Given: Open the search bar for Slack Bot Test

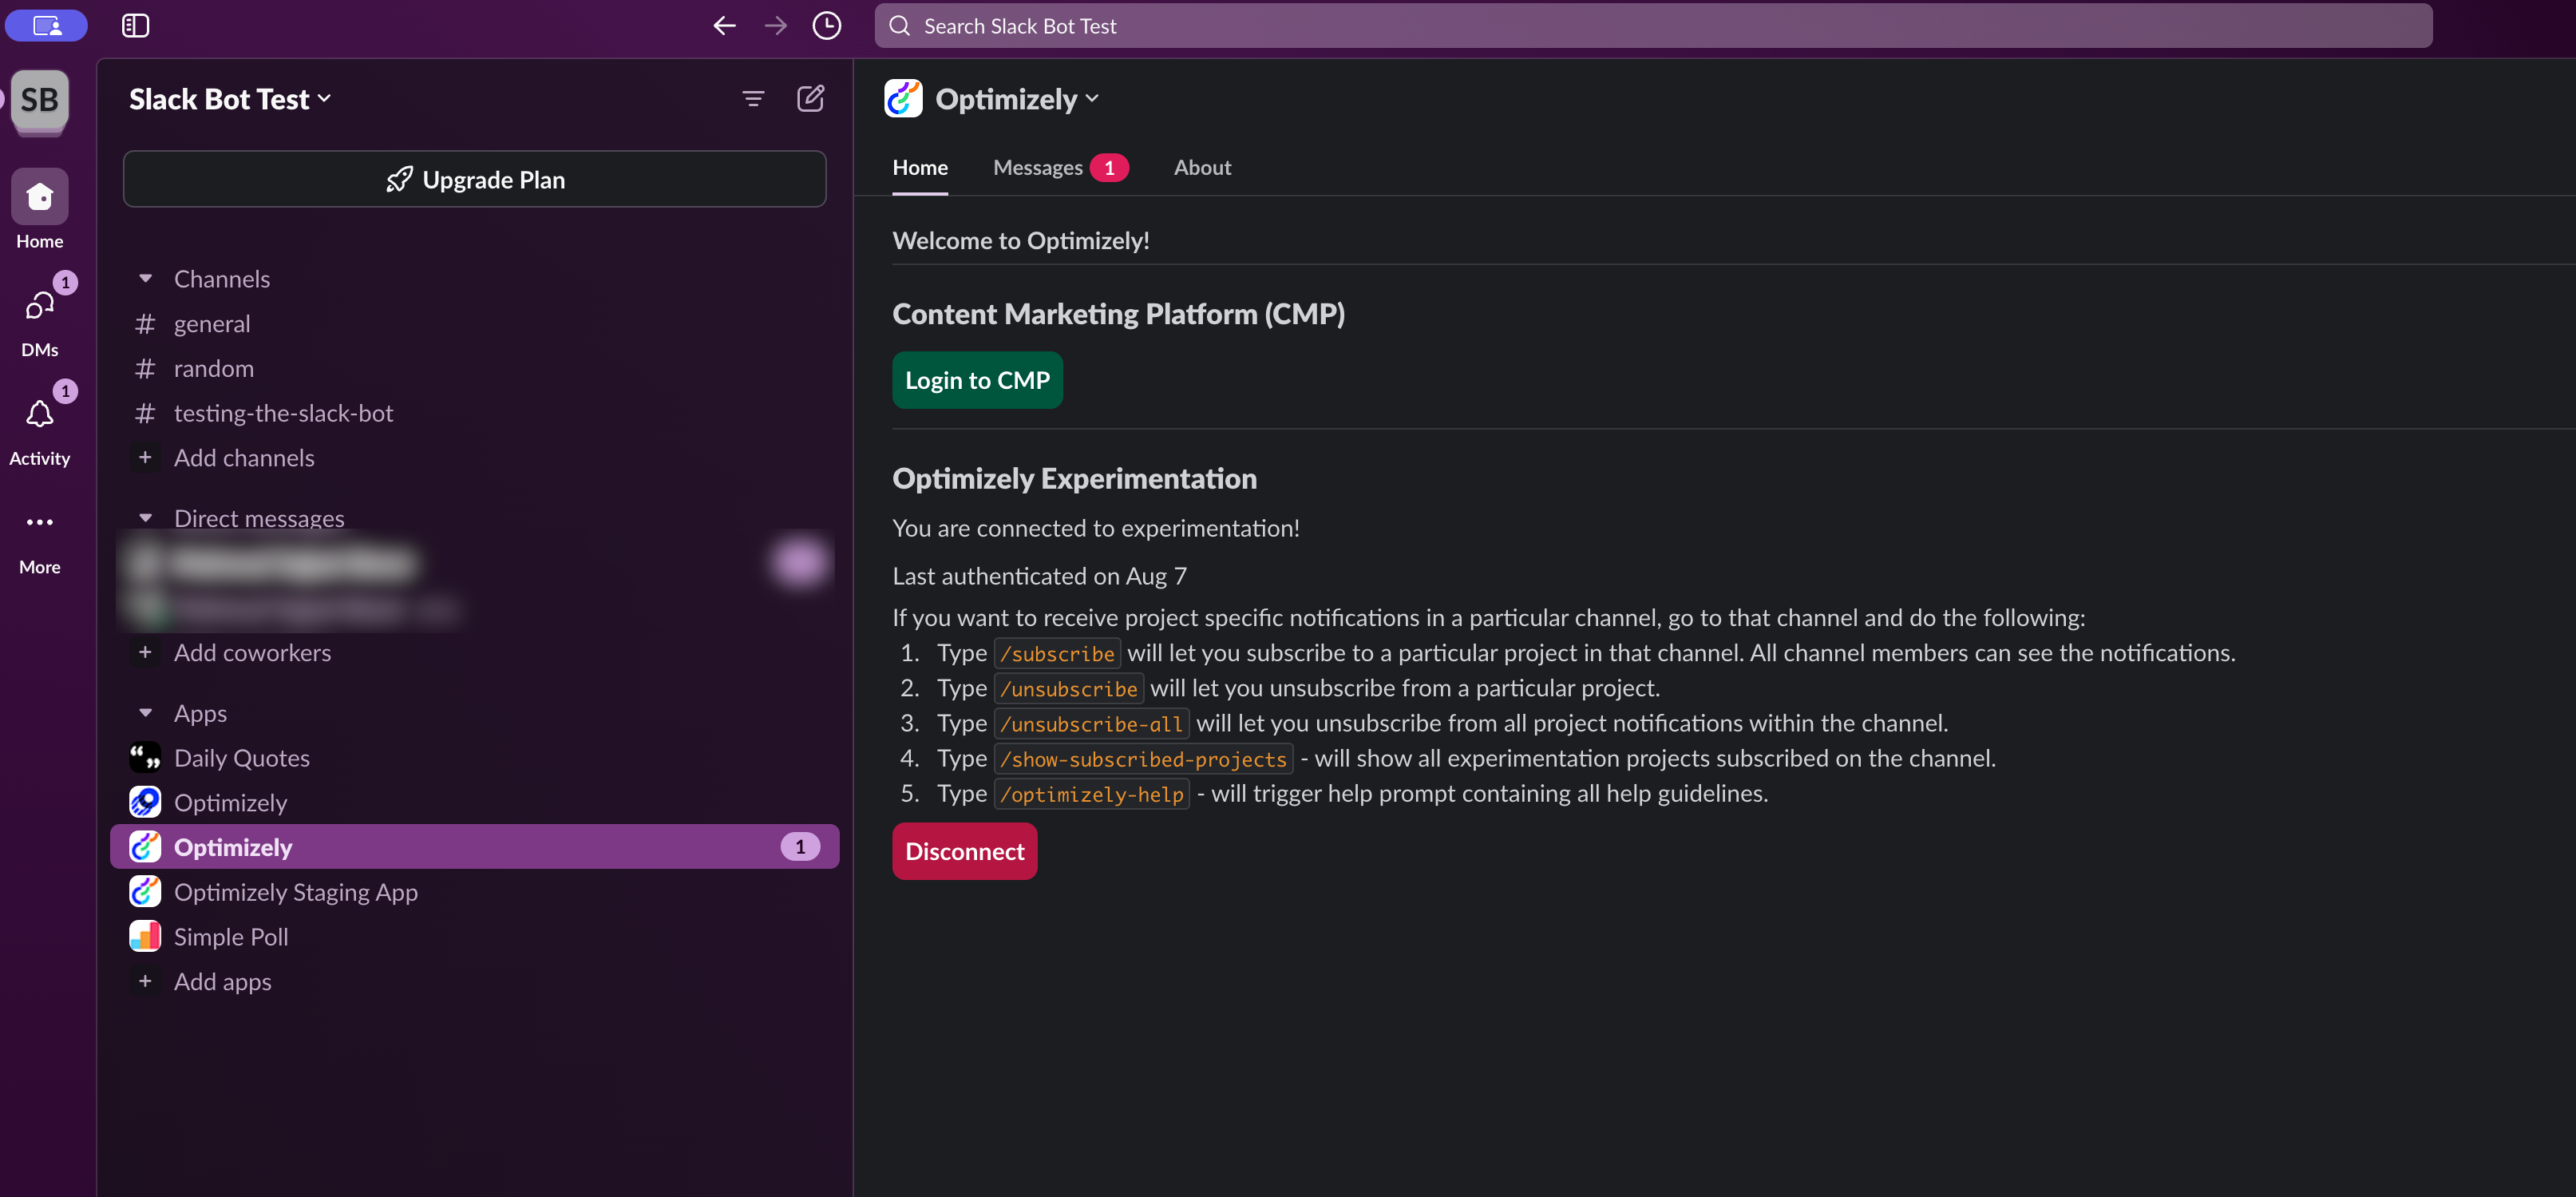Looking at the screenshot, I should [1650, 25].
